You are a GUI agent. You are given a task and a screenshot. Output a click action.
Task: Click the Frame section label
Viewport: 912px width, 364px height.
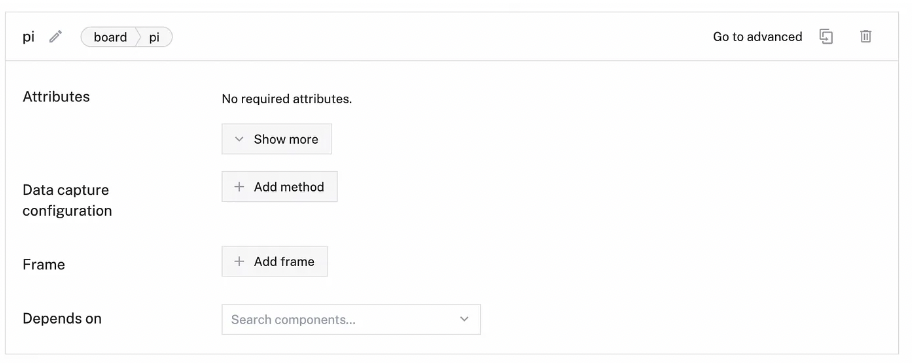[44, 265]
